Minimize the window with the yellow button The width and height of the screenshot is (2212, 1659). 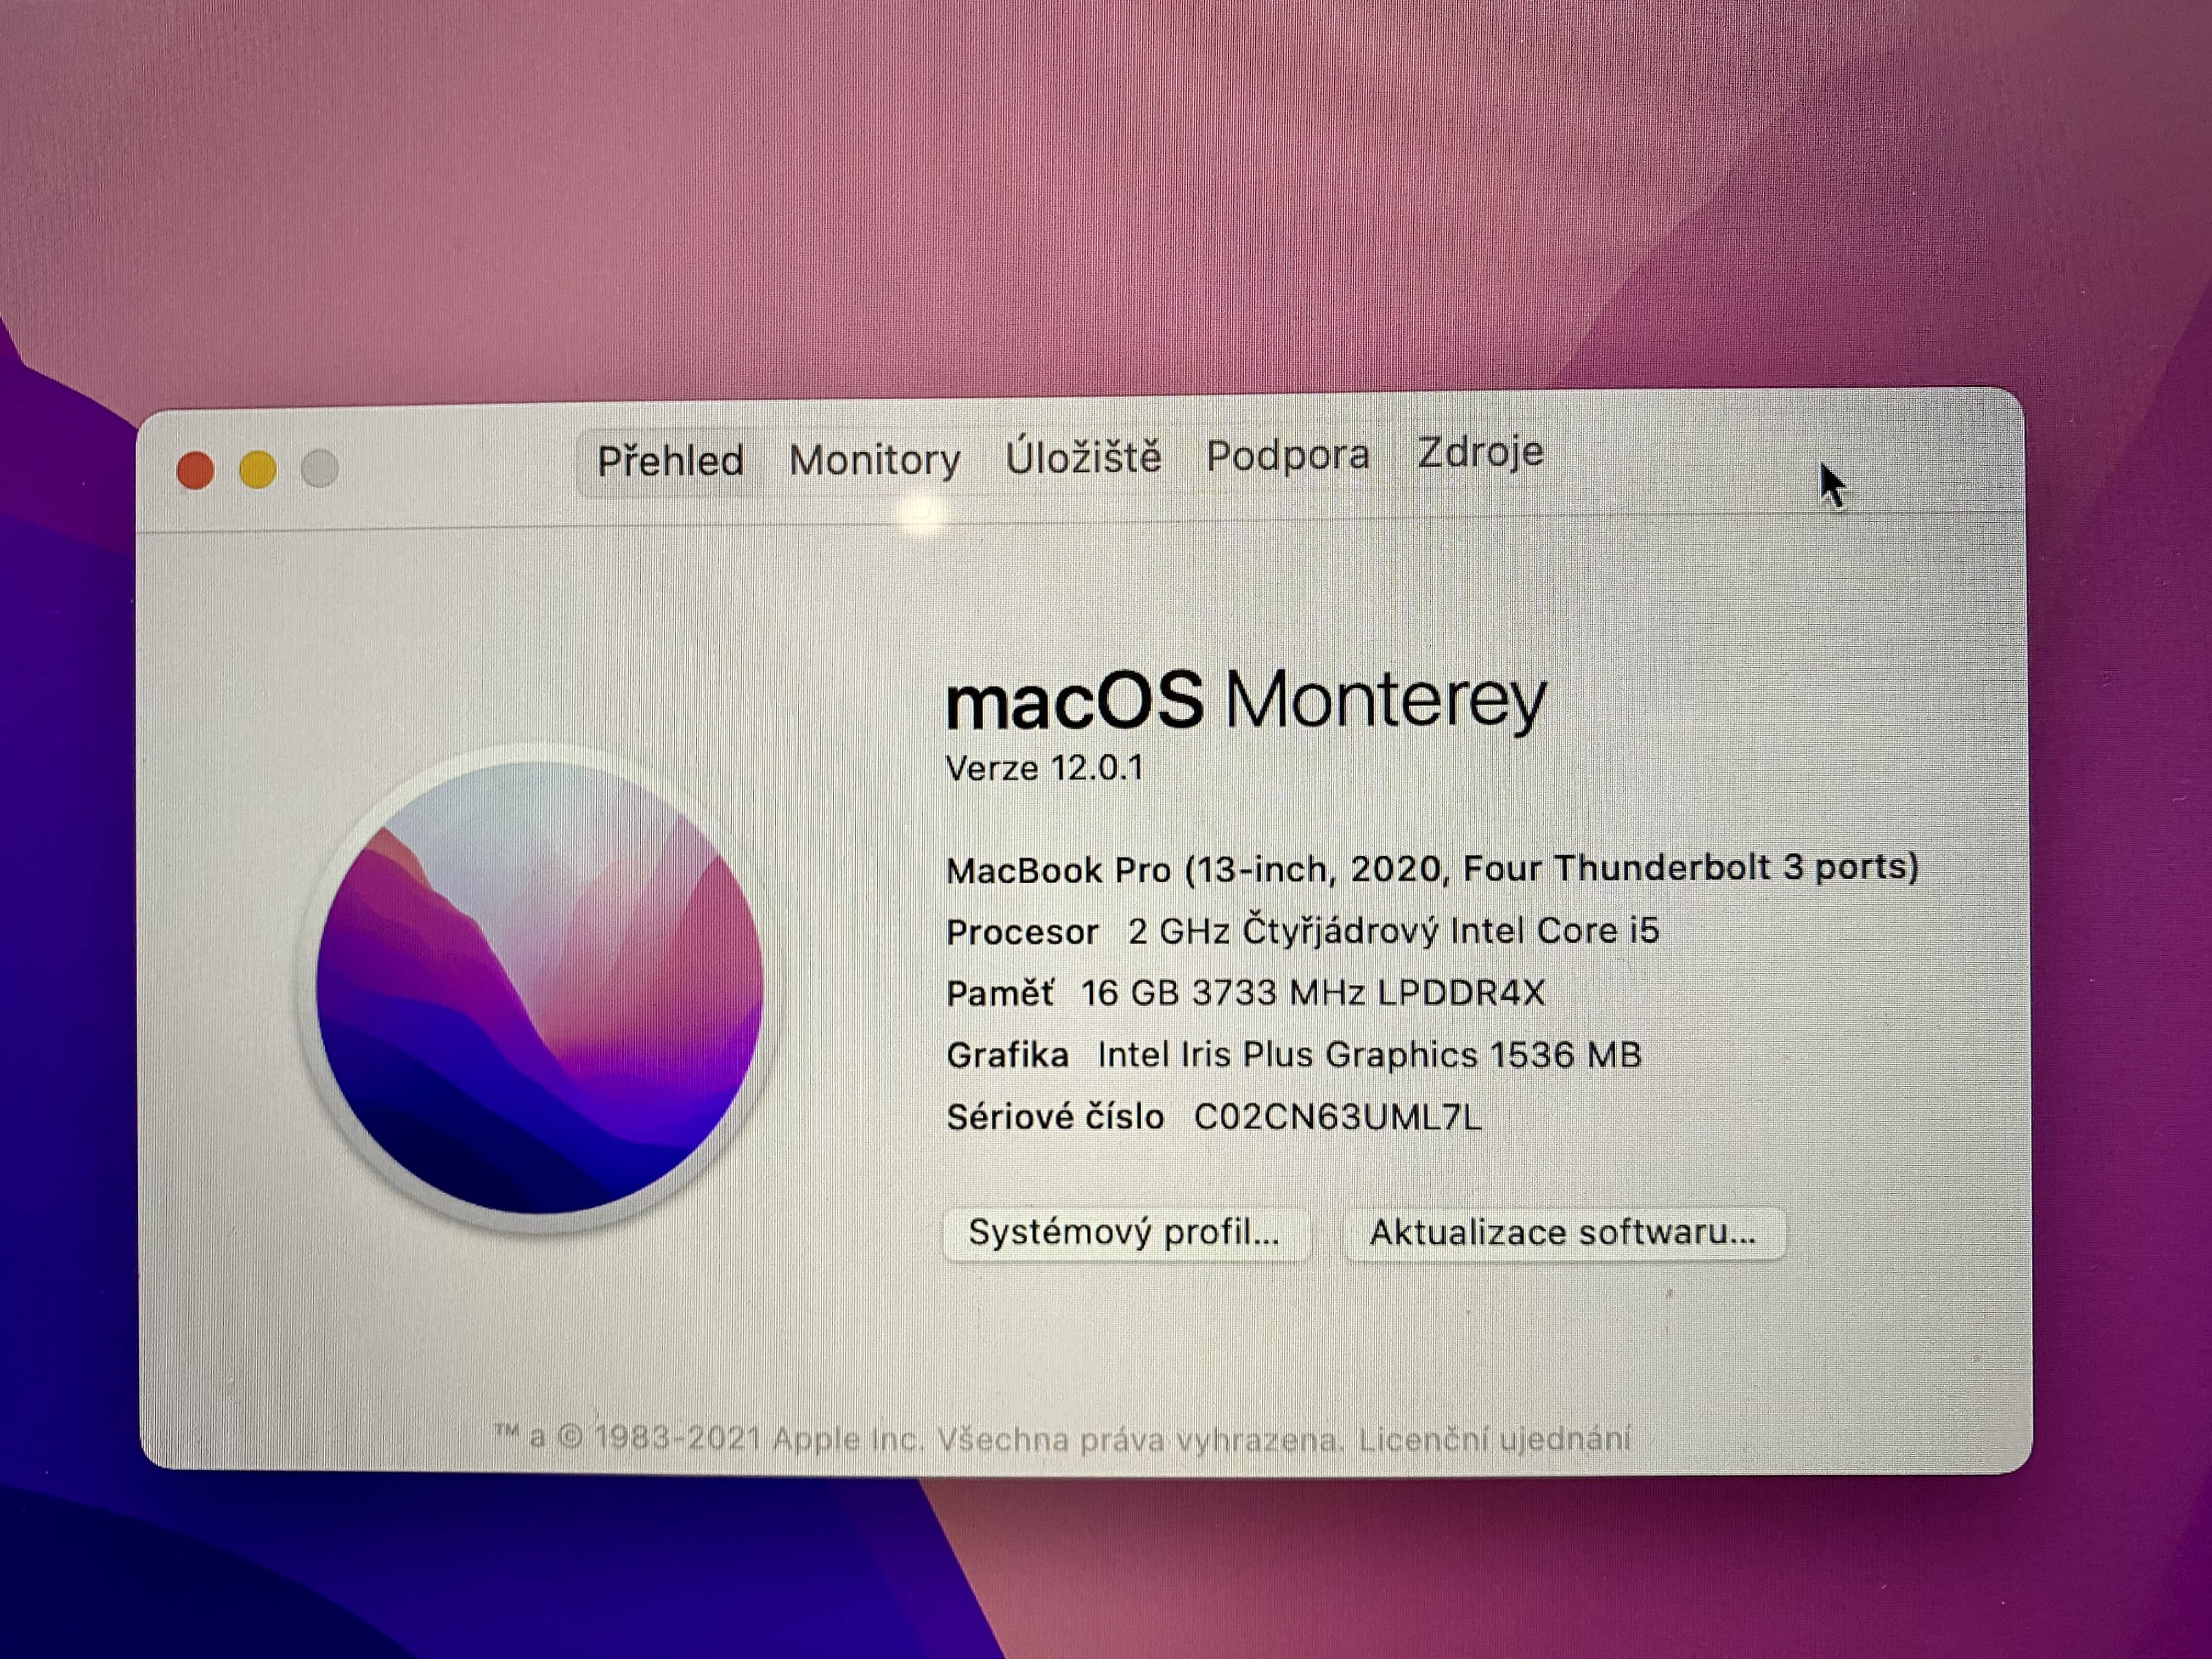[x=258, y=469]
